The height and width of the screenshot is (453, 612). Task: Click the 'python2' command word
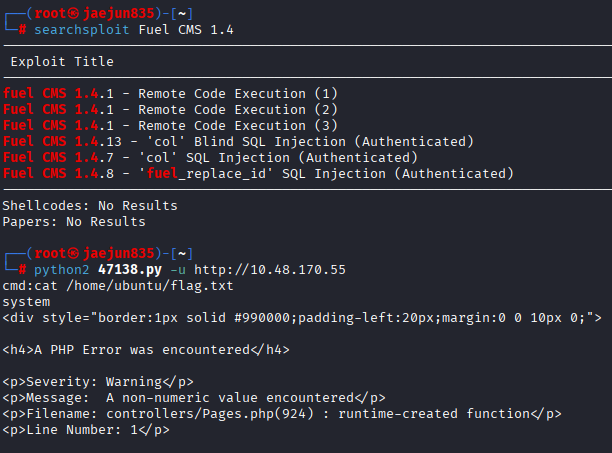click(x=62, y=270)
